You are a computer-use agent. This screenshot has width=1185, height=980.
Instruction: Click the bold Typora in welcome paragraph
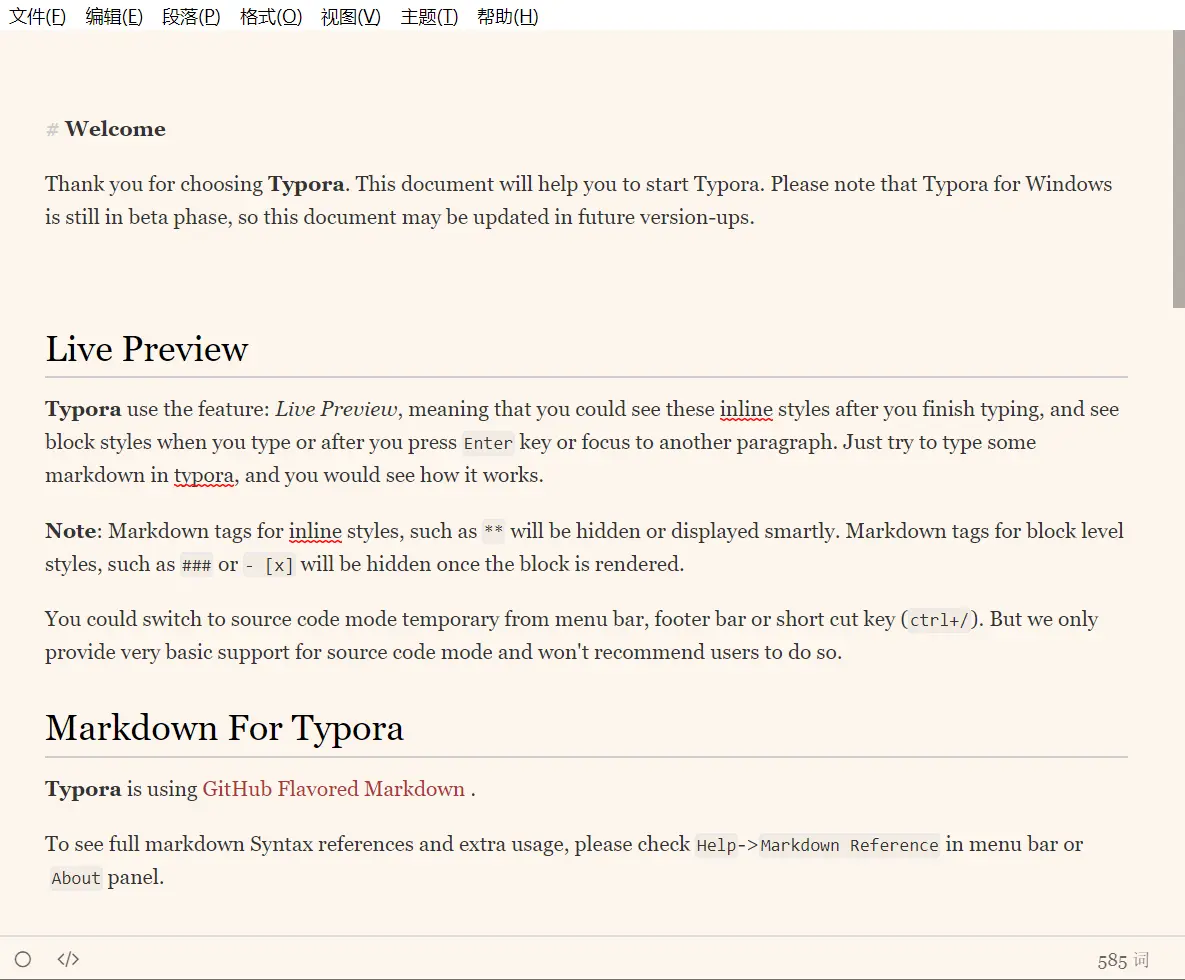[306, 184]
